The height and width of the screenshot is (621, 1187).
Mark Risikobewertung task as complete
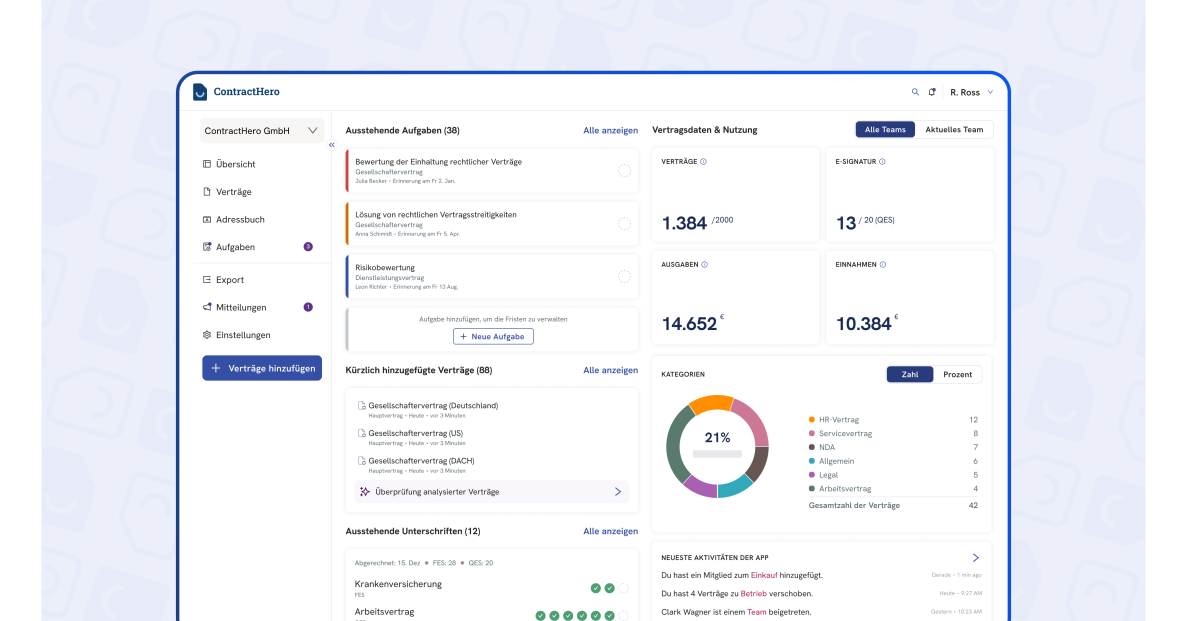coord(624,277)
